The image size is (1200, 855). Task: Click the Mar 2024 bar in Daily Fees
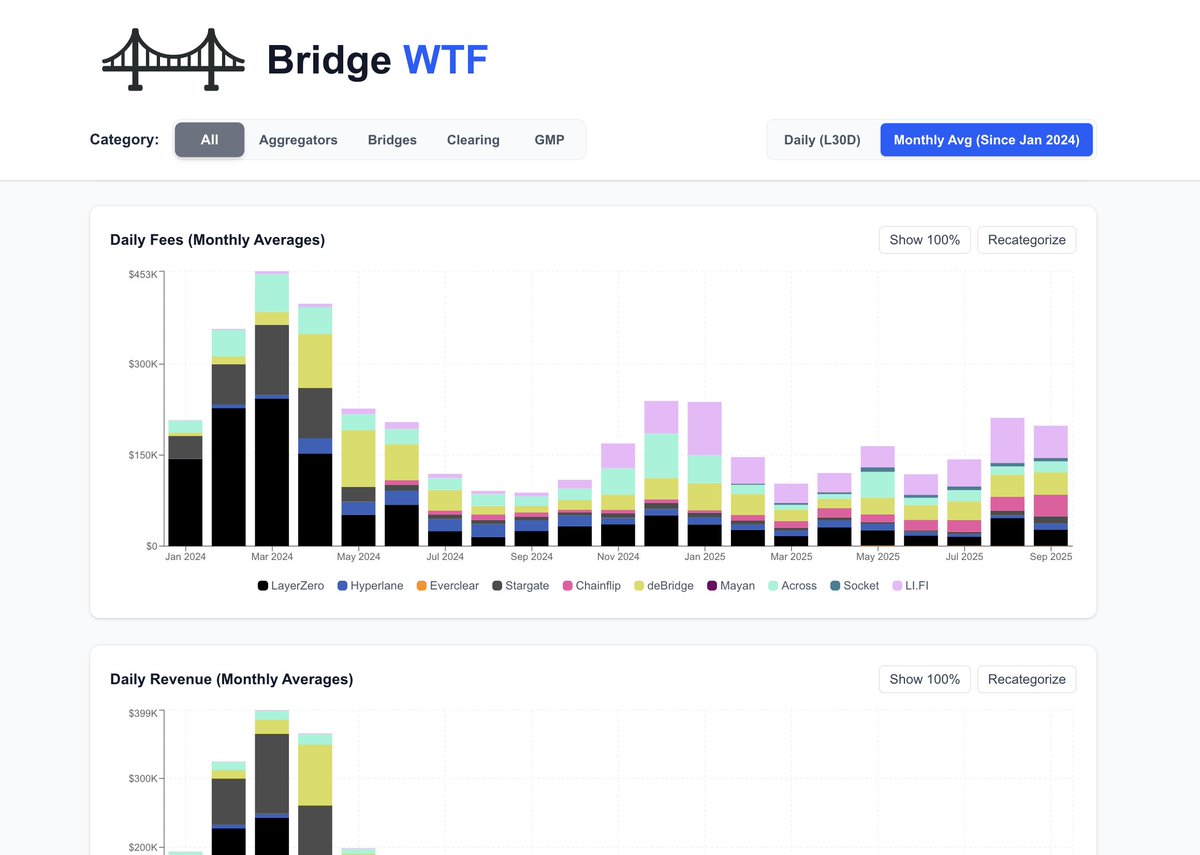(272, 409)
